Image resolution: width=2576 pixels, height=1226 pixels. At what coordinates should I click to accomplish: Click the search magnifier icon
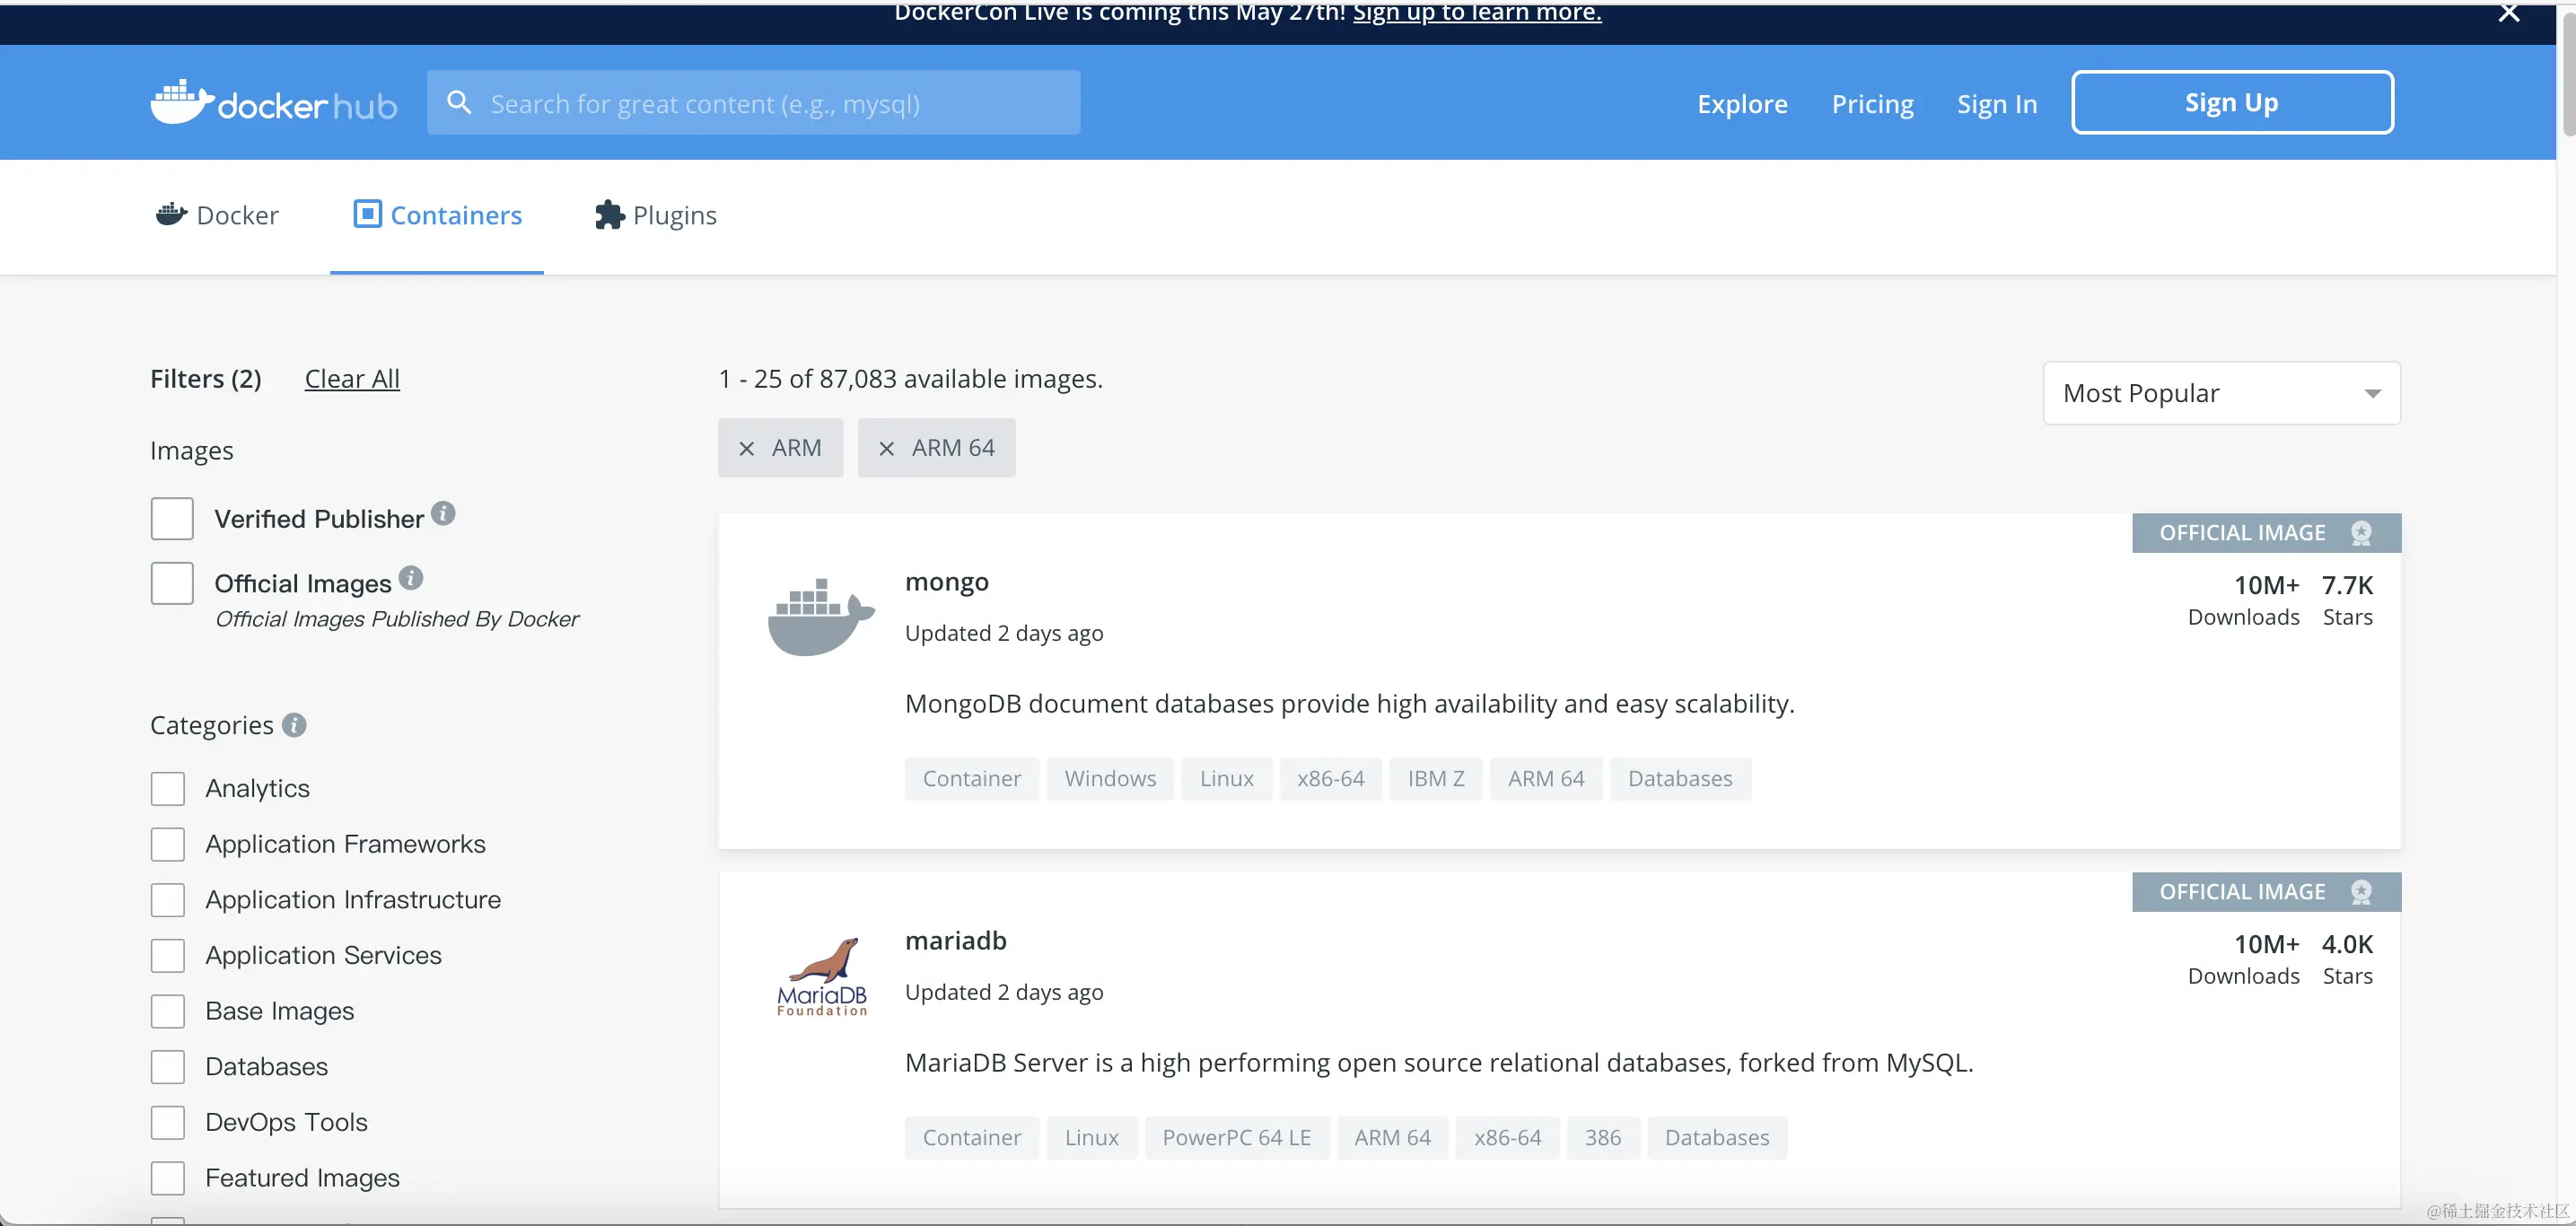point(459,102)
